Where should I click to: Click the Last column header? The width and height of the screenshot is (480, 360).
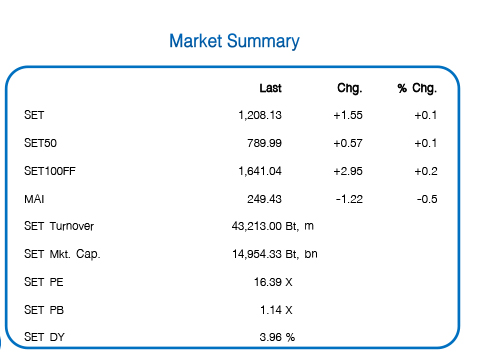click(x=271, y=88)
